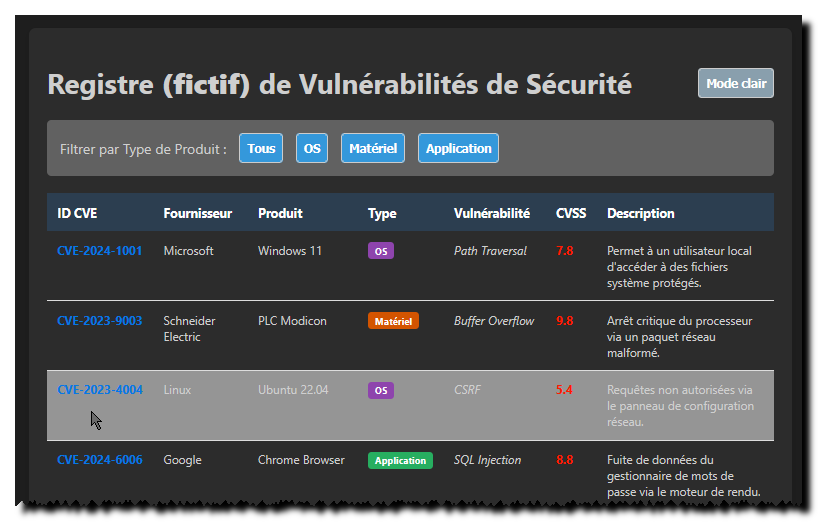Viewport: 818px width, 528px height.
Task: Click the Description column header
Action: (x=641, y=213)
